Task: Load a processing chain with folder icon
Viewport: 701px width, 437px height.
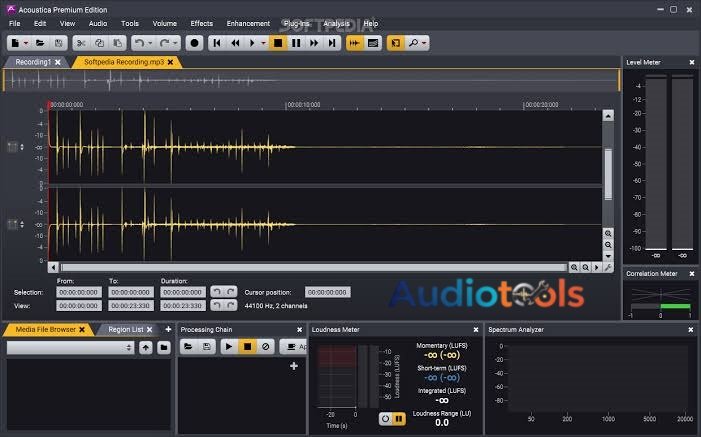Action: pos(188,347)
